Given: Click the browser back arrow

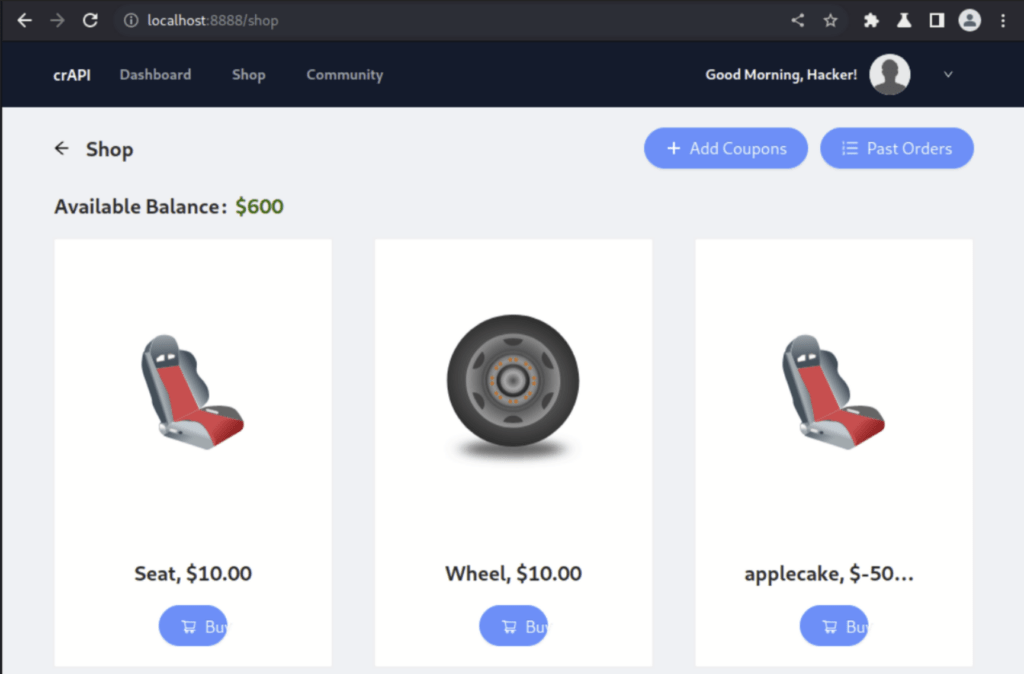Looking at the screenshot, I should point(24,20).
